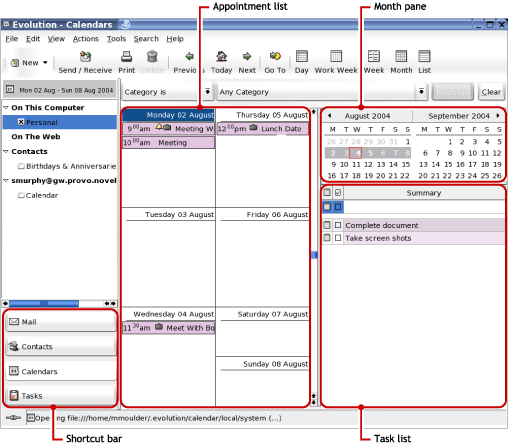
Task: Click the New item icon button
Action: 15,63
